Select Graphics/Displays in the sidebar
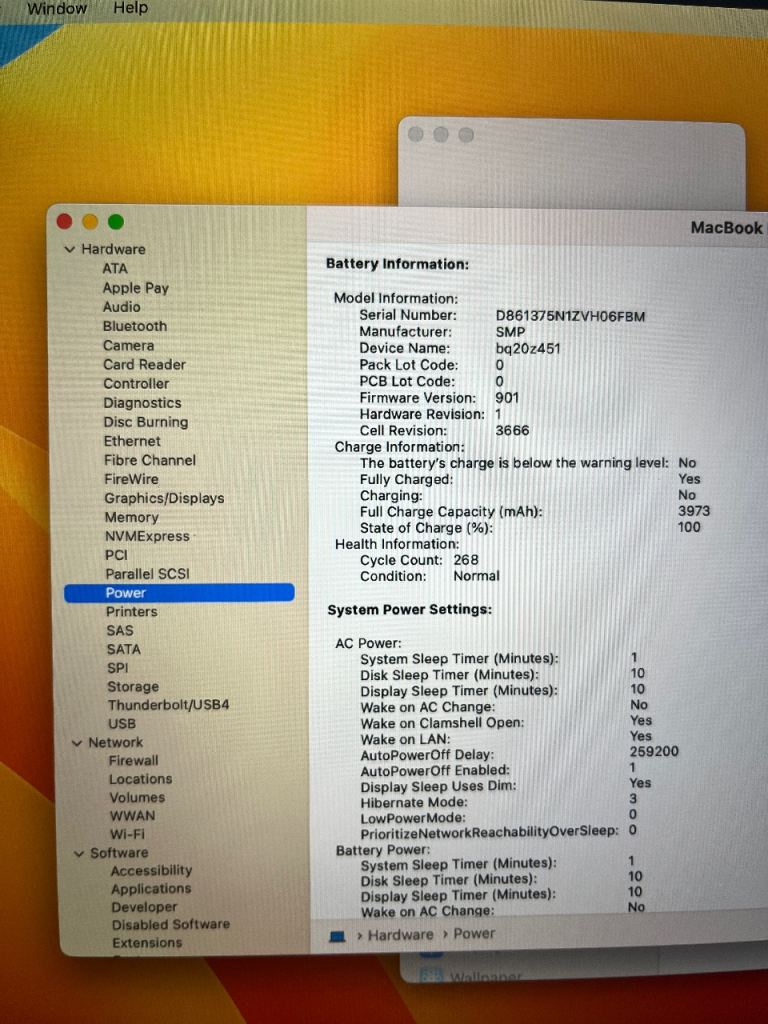 164,498
